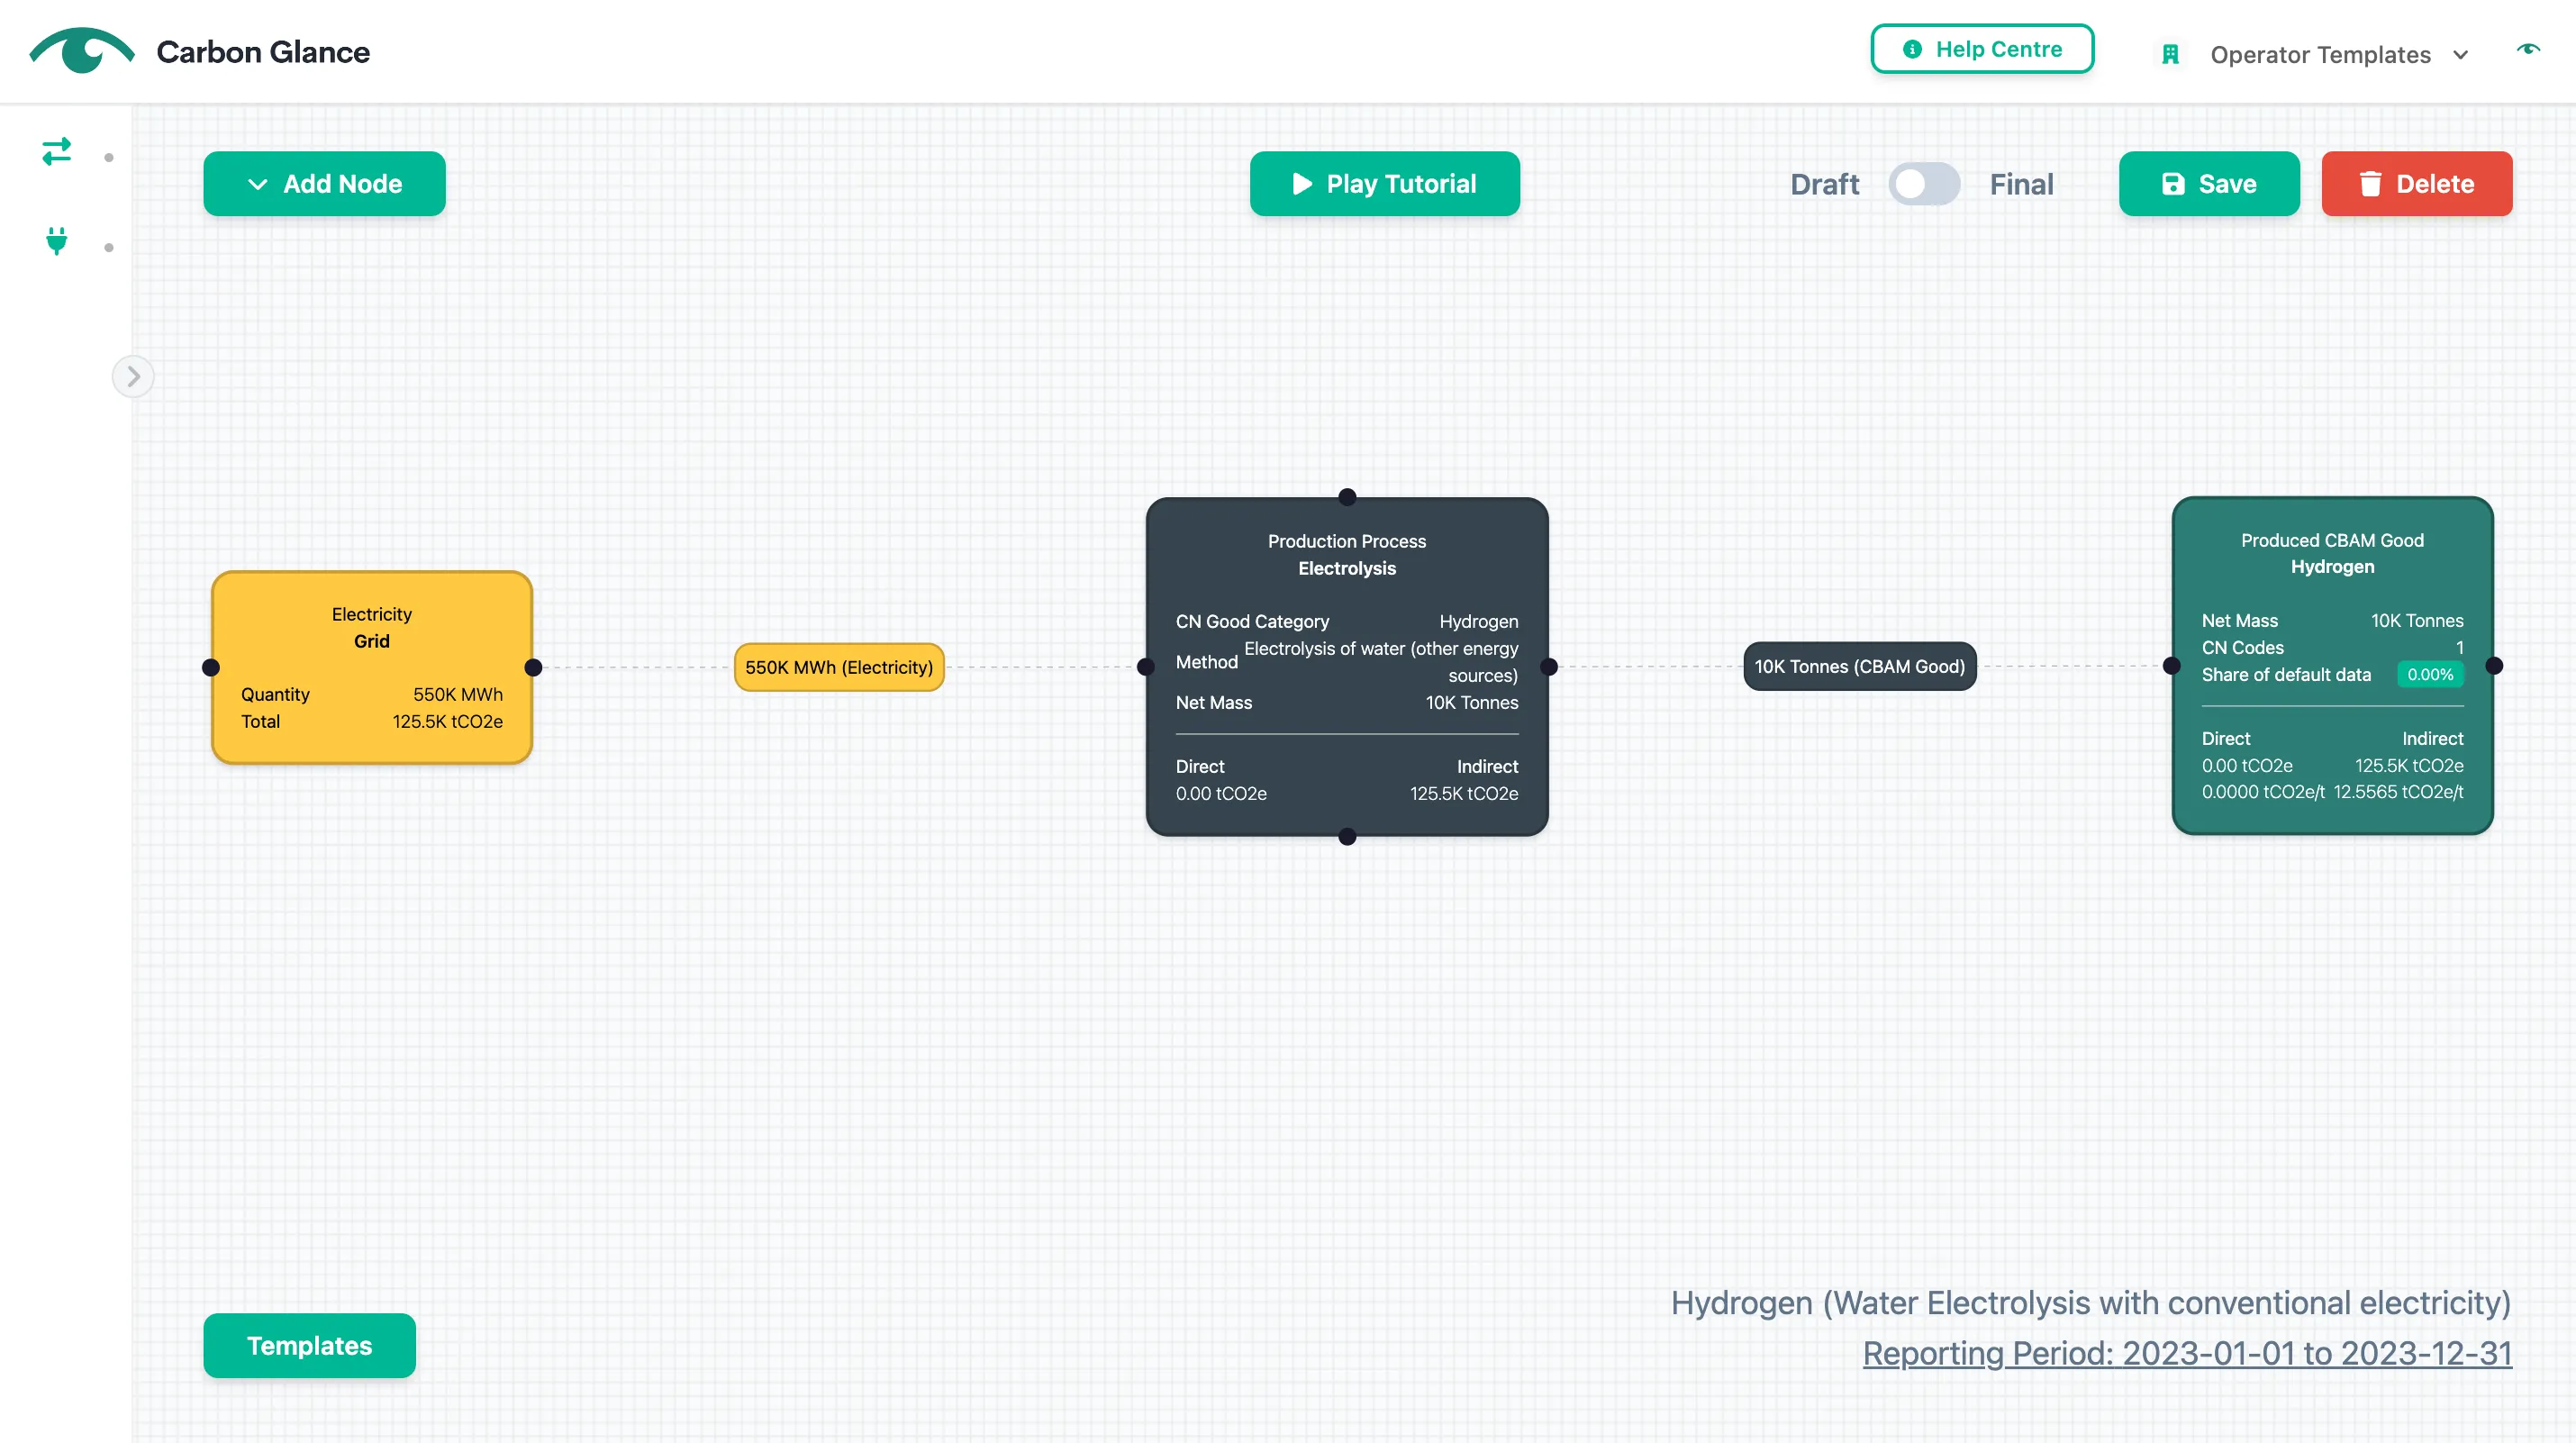The image size is (2576, 1443).
Task: Toggle the Draft/Final switch
Action: coord(1924,184)
